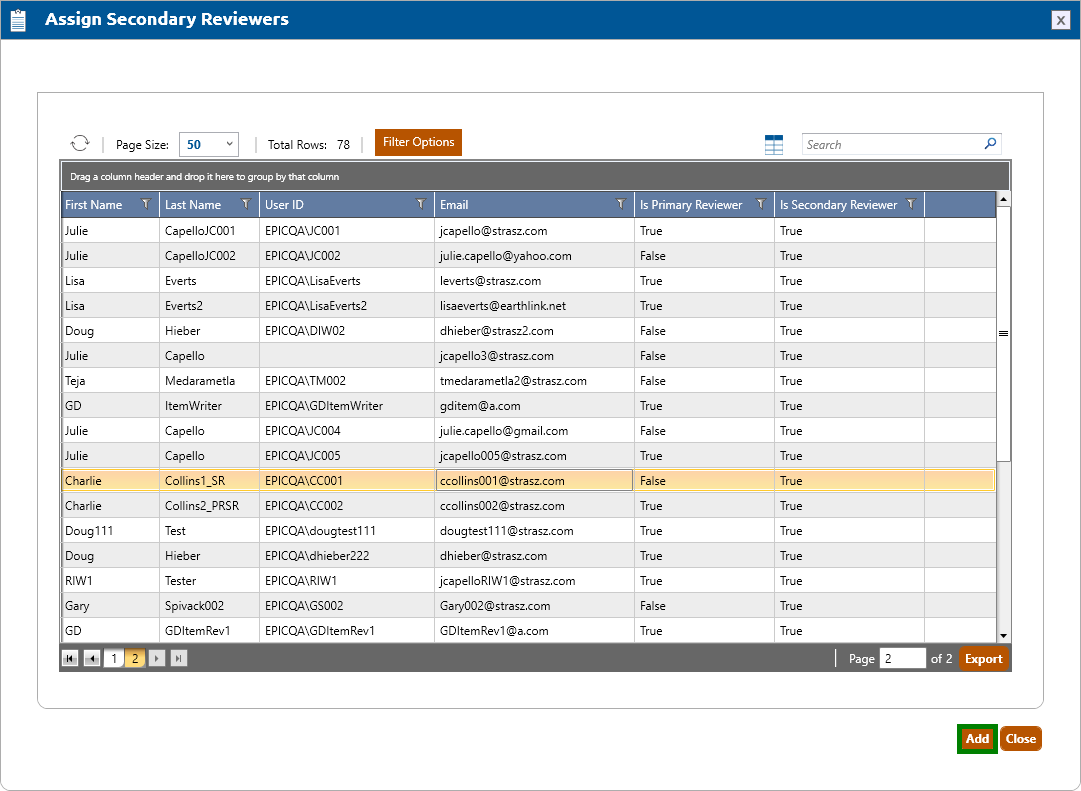Screen dimensions: 1081x791
Task: Click the Filter Options button
Action: click(x=418, y=143)
